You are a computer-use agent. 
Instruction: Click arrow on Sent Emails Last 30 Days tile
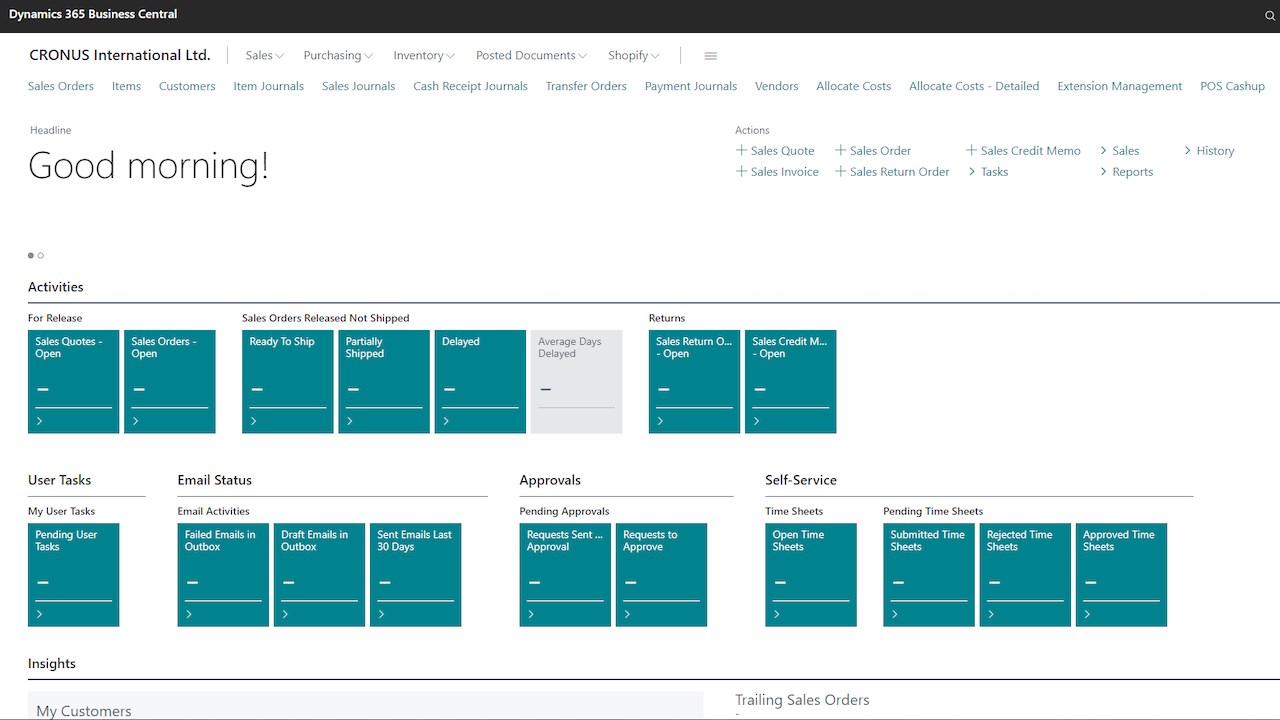pos(381,614)
